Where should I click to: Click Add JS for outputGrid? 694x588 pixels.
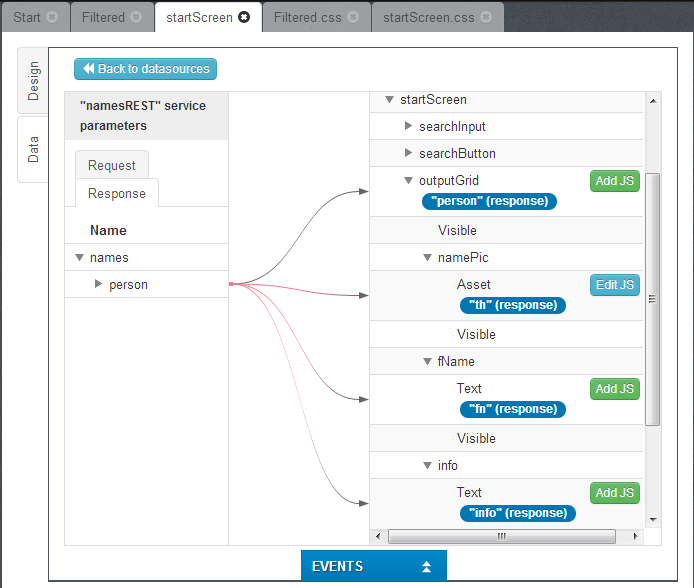pos(614,181)
